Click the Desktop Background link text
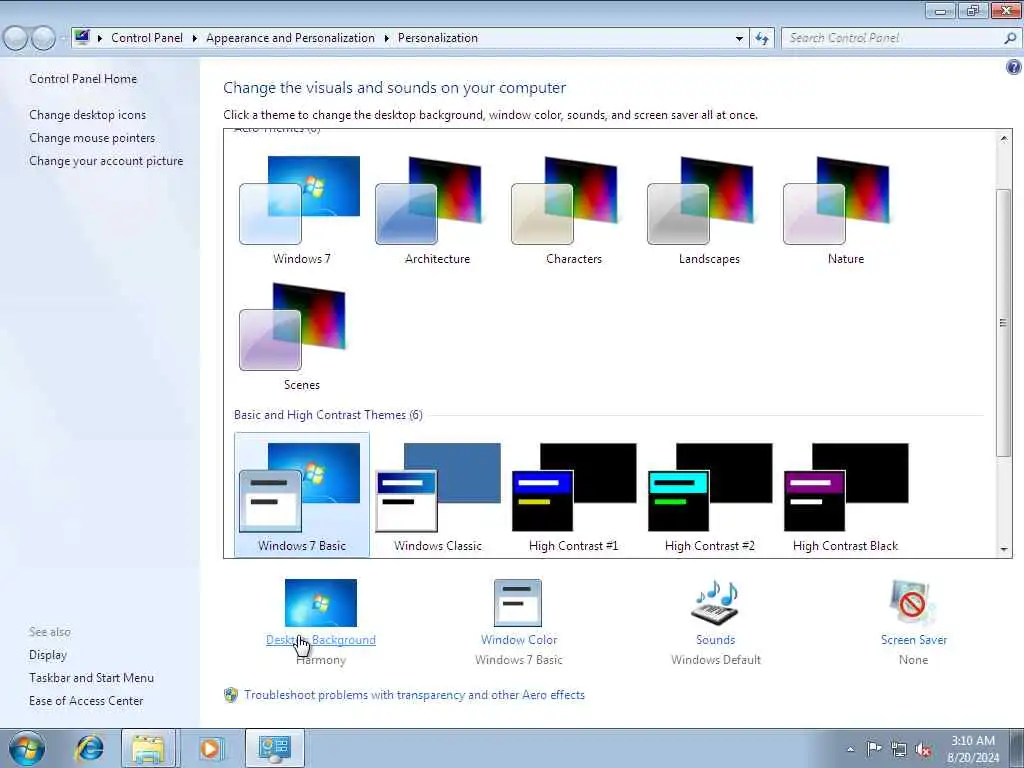1024x768 pixels. (321, 640)
